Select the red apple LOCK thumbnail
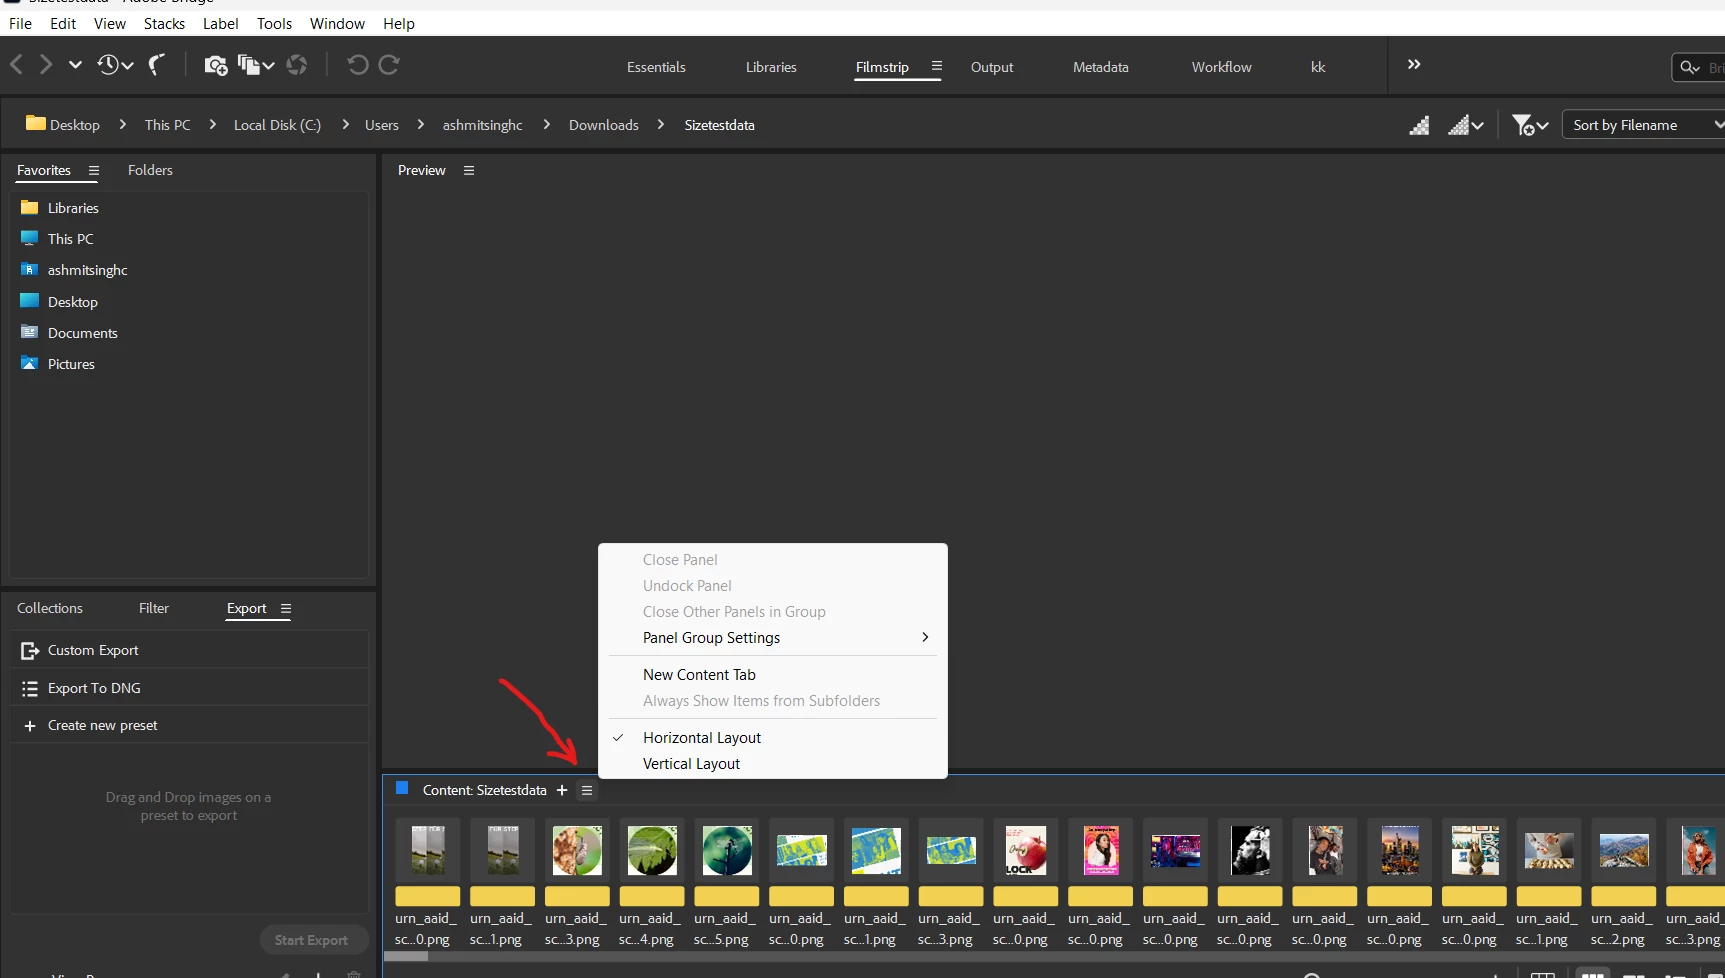 1025,851
